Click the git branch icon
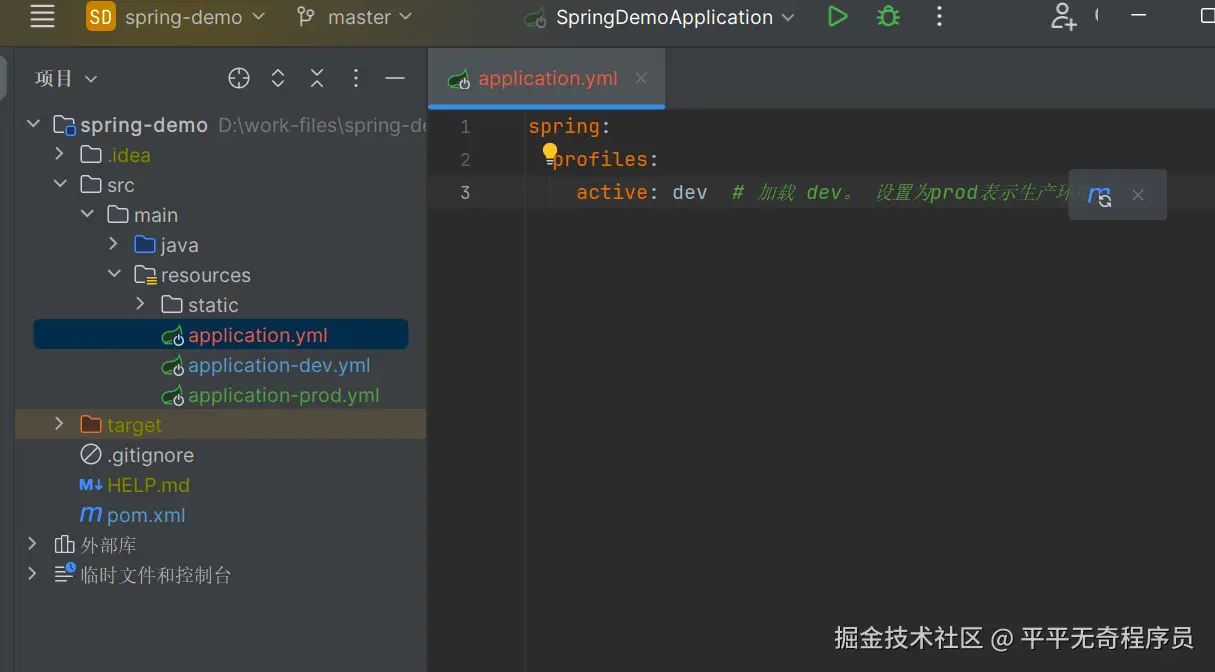The image size is (1215, 672). [306, 17]
